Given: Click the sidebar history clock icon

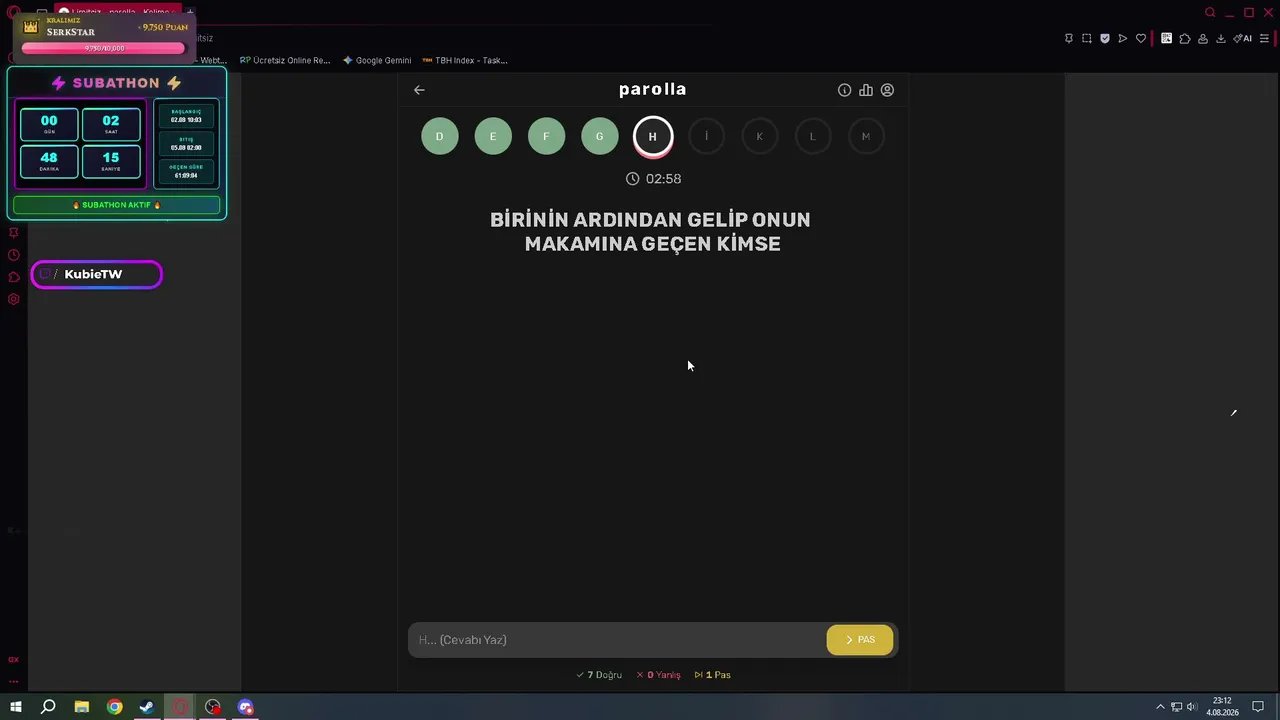Looking at the screenshot, I should tap(13, 255).
